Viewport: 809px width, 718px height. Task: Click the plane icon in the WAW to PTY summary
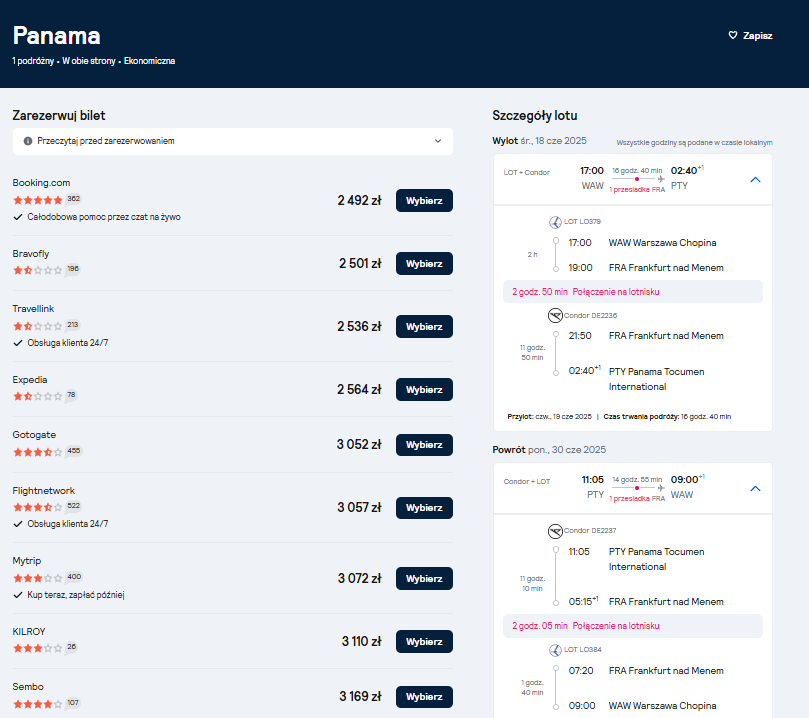coord(661,179)
